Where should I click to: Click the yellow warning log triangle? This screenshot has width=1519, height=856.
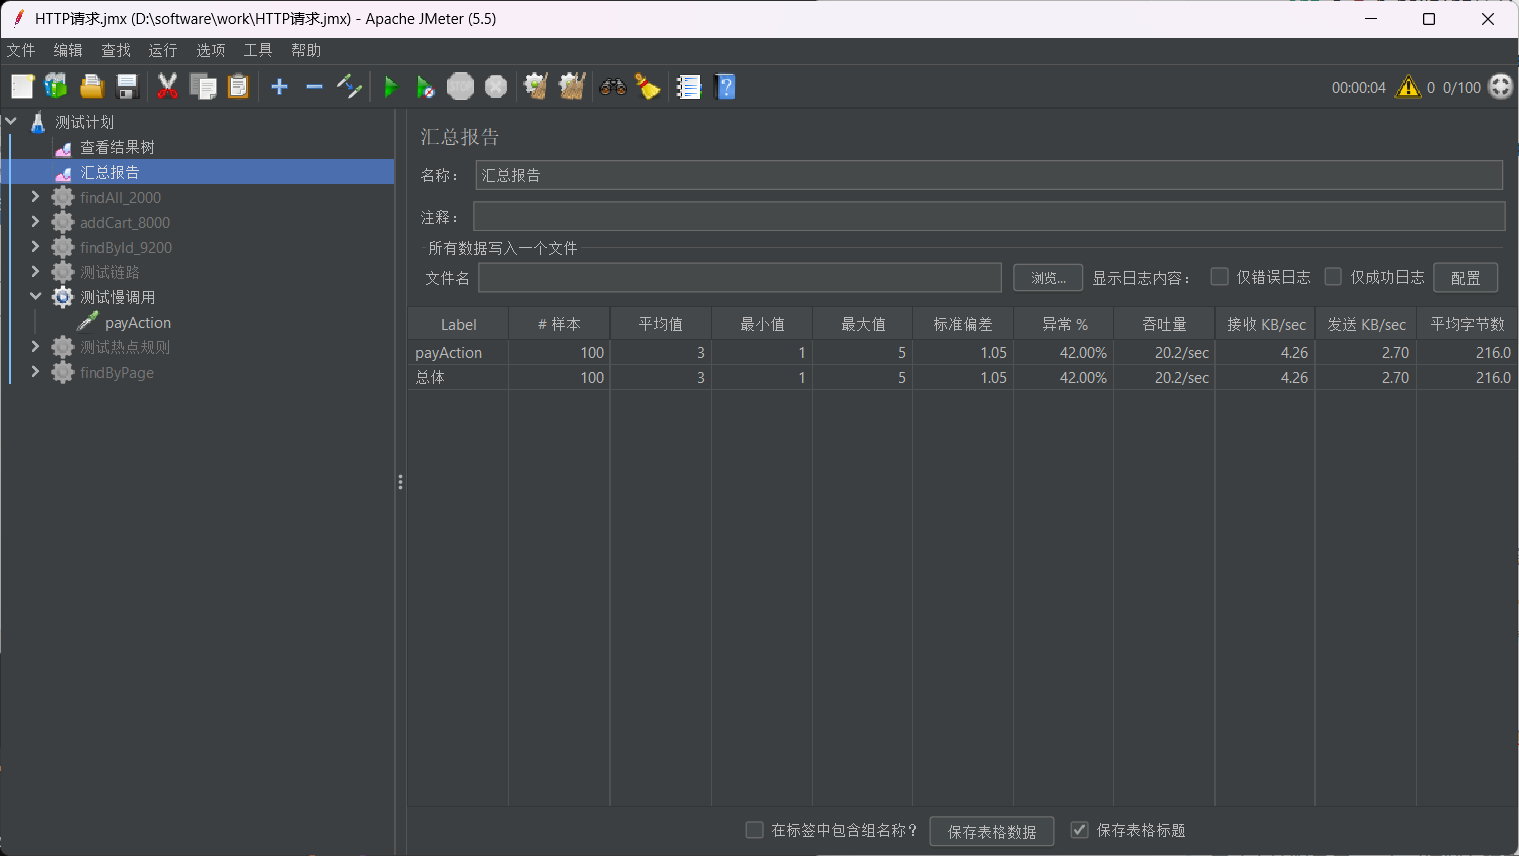[x=1408, y=87]
